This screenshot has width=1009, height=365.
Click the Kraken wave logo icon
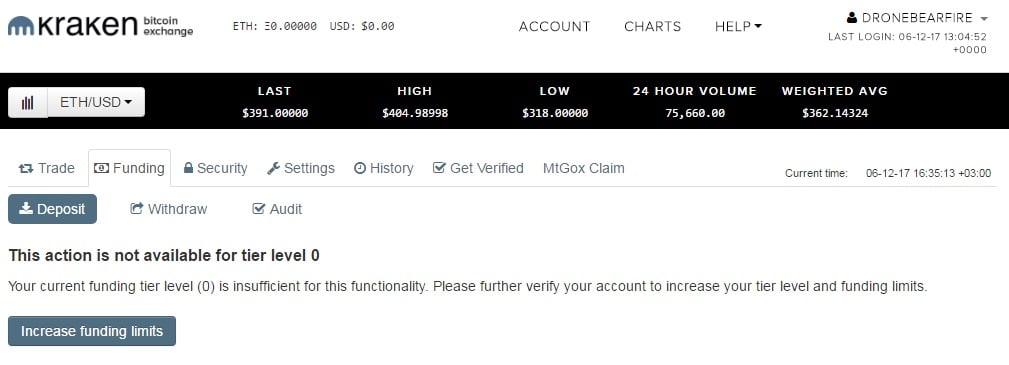pos(21,26)
